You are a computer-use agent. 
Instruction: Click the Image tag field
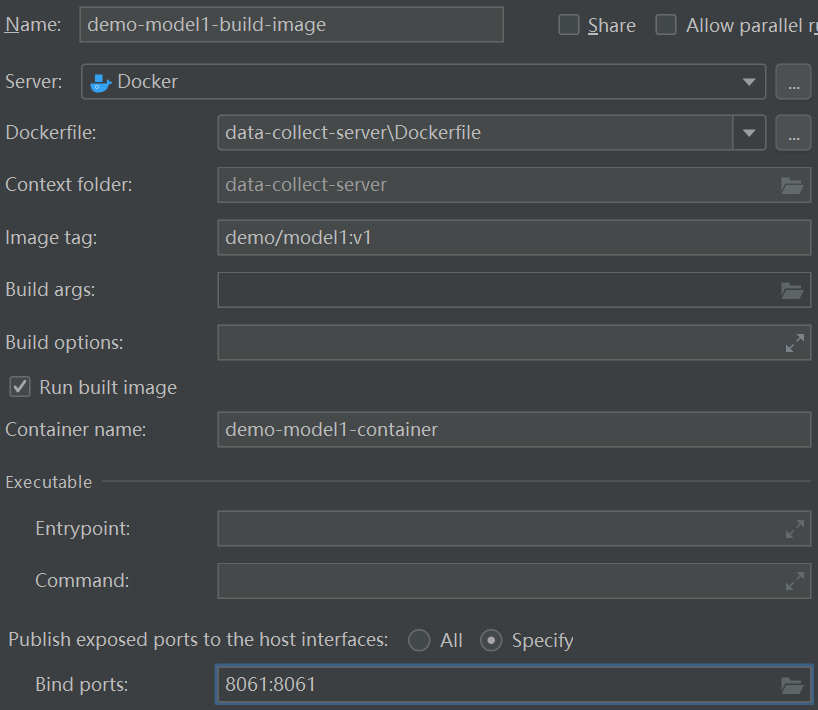(513, 238)
